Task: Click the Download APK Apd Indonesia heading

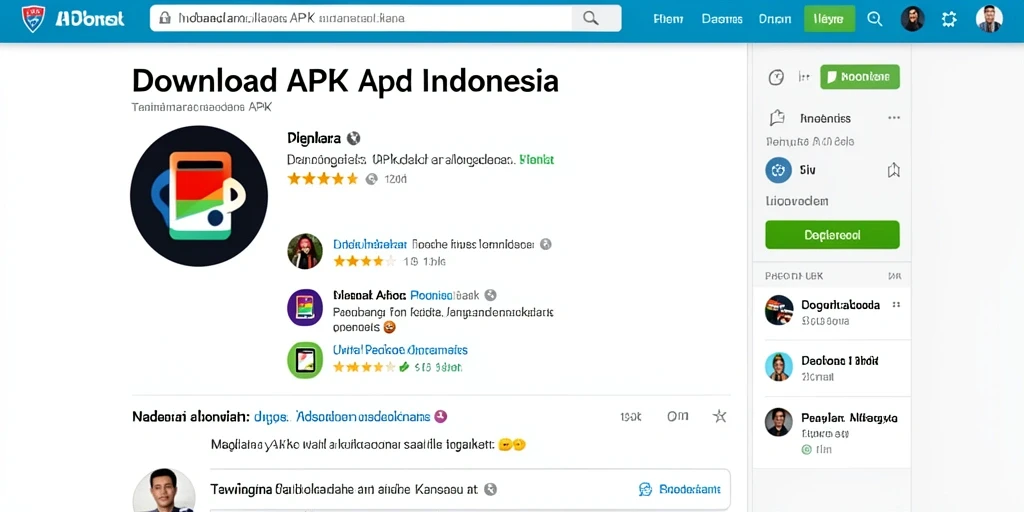Action: (345, 81)
